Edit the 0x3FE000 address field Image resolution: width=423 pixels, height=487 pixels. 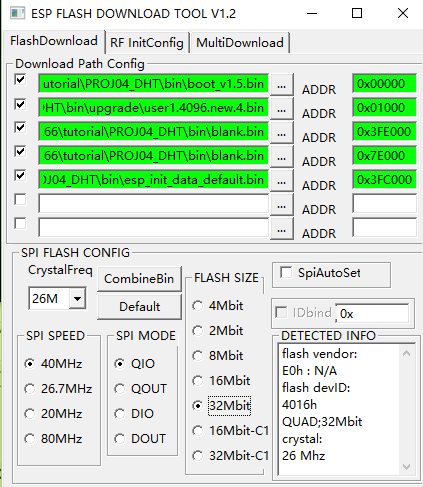[x=384, y=131]
